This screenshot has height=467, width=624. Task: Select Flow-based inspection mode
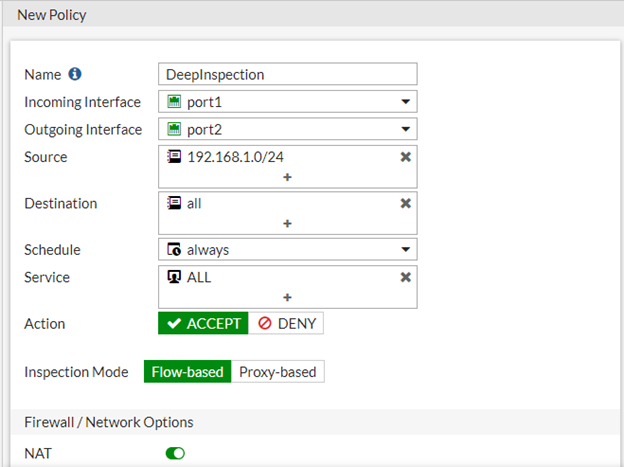[x=188, y=372]
